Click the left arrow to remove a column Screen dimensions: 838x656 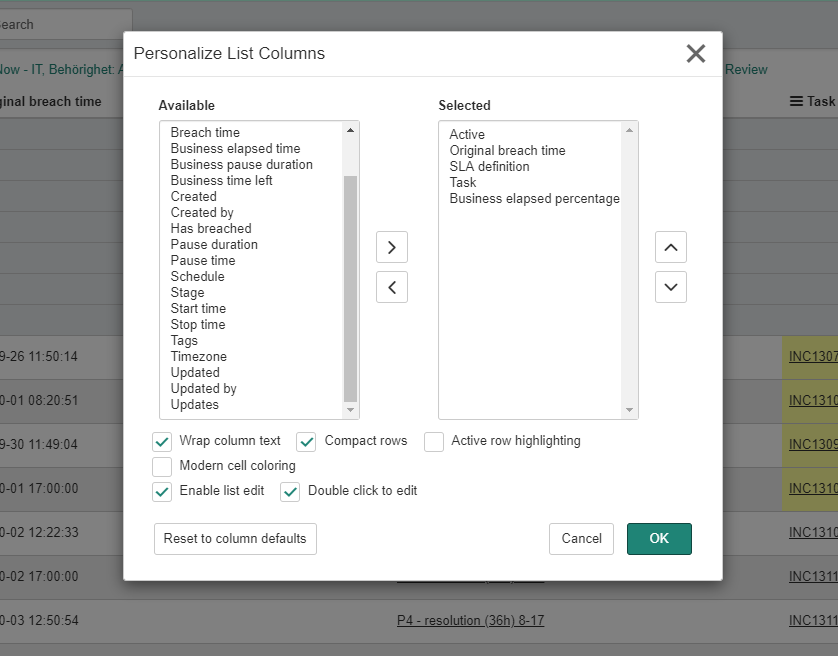[391, 287]
